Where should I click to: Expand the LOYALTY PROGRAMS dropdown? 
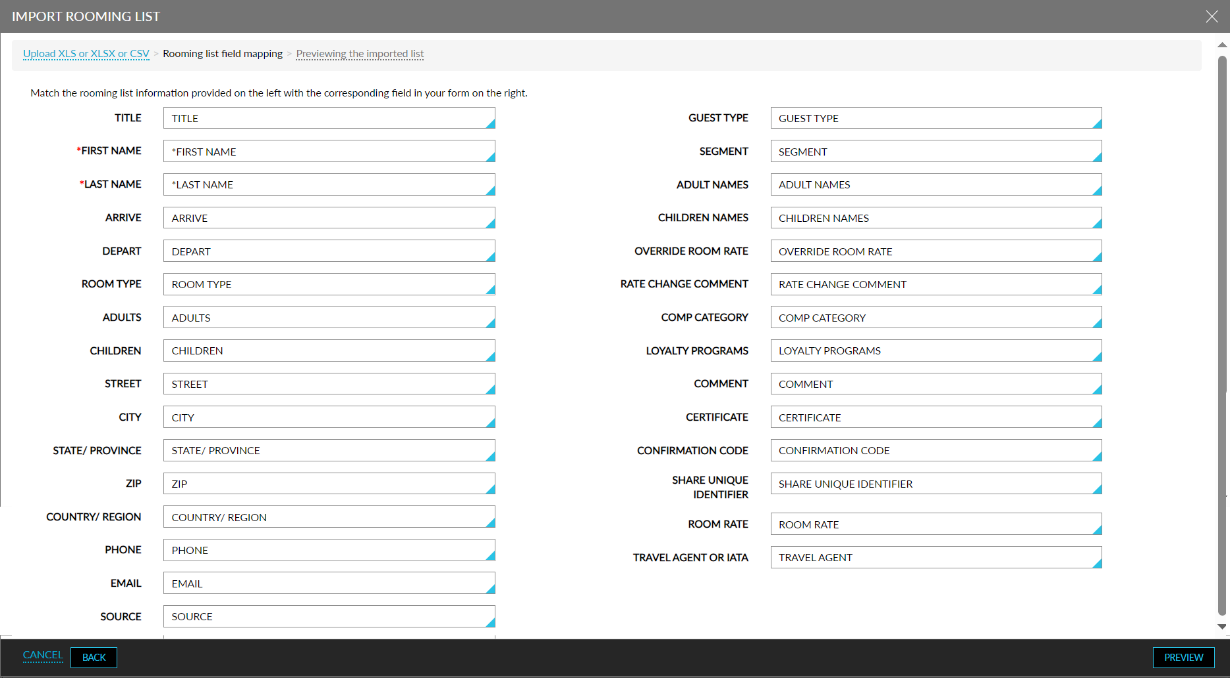[x=935, y=350]
